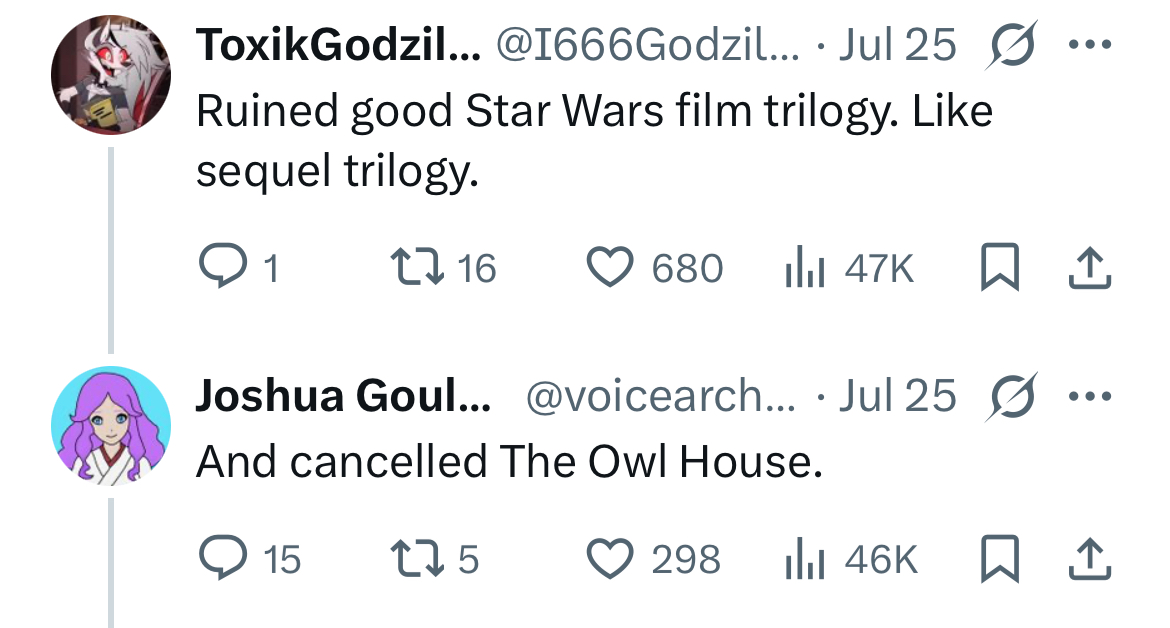Screen dimensions: 1170x628
Task: Retweet The Owl House tweet
Action: (435, 559)
